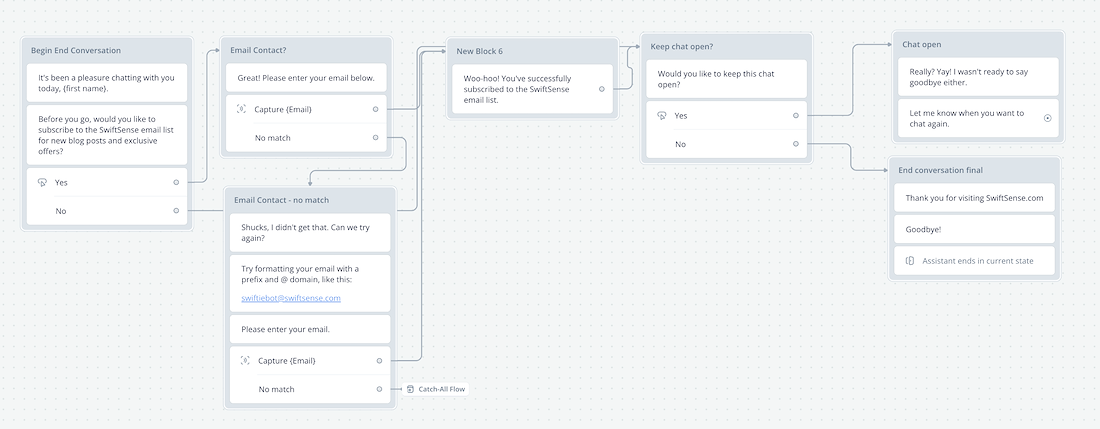This screenshot has height=429, width=1100.
Task: Click the 'Please enter your email.' message
Action: pyautogui.click(x=310, y=329)
